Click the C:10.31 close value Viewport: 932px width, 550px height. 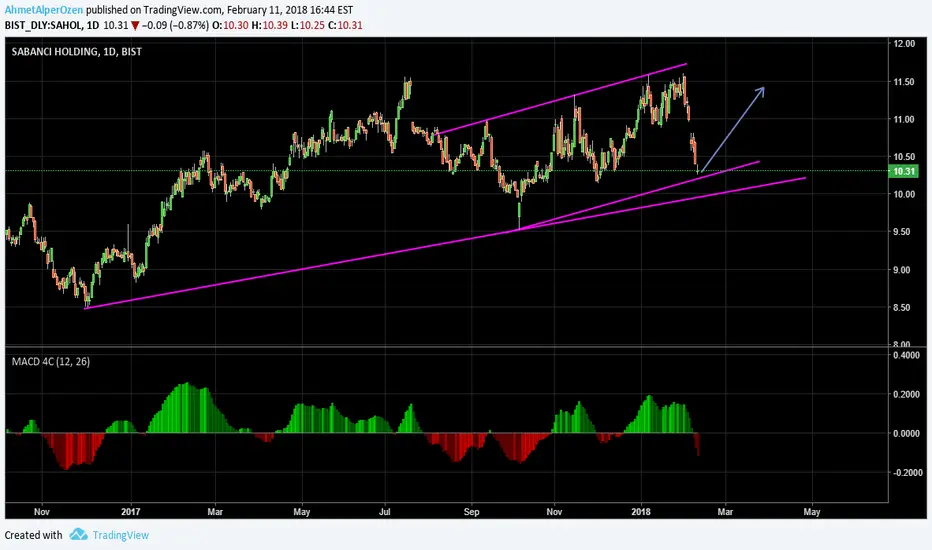(346, 26)
